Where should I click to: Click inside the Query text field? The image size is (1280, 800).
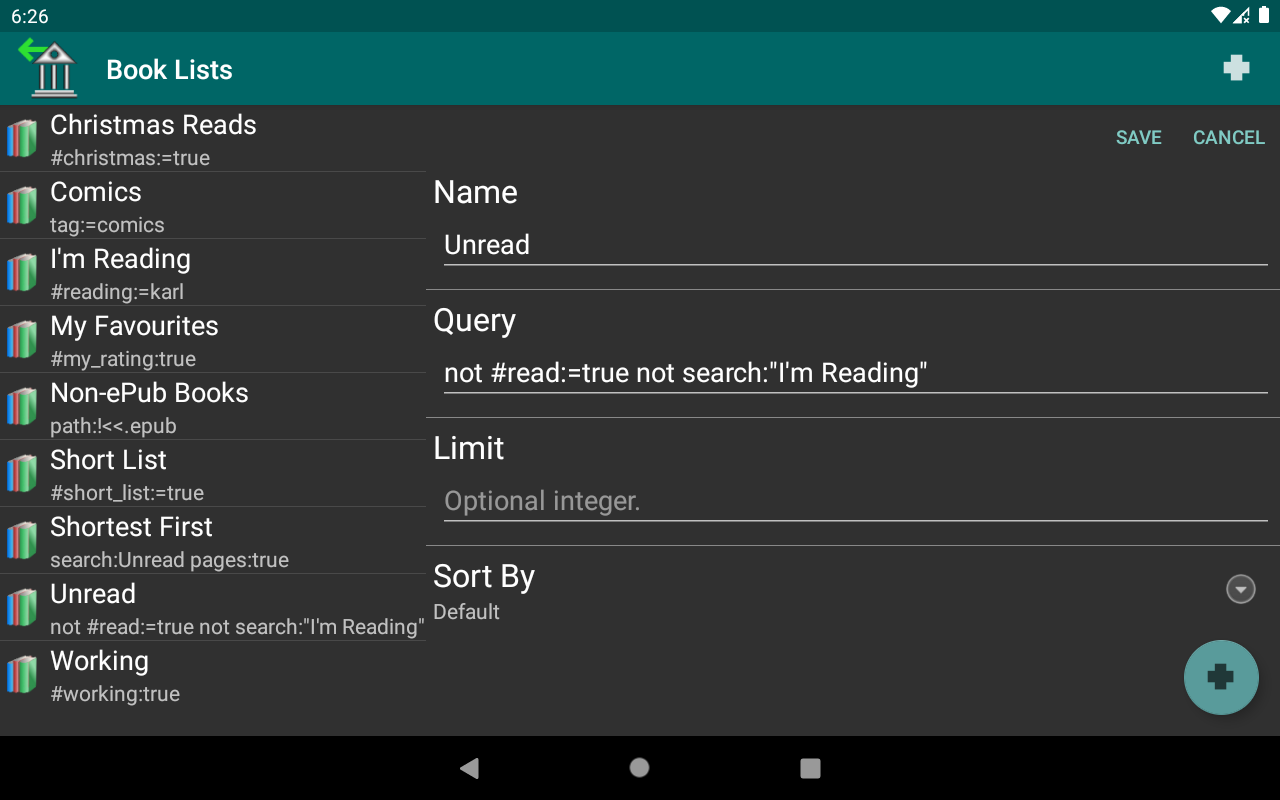[x=855, y=373]
